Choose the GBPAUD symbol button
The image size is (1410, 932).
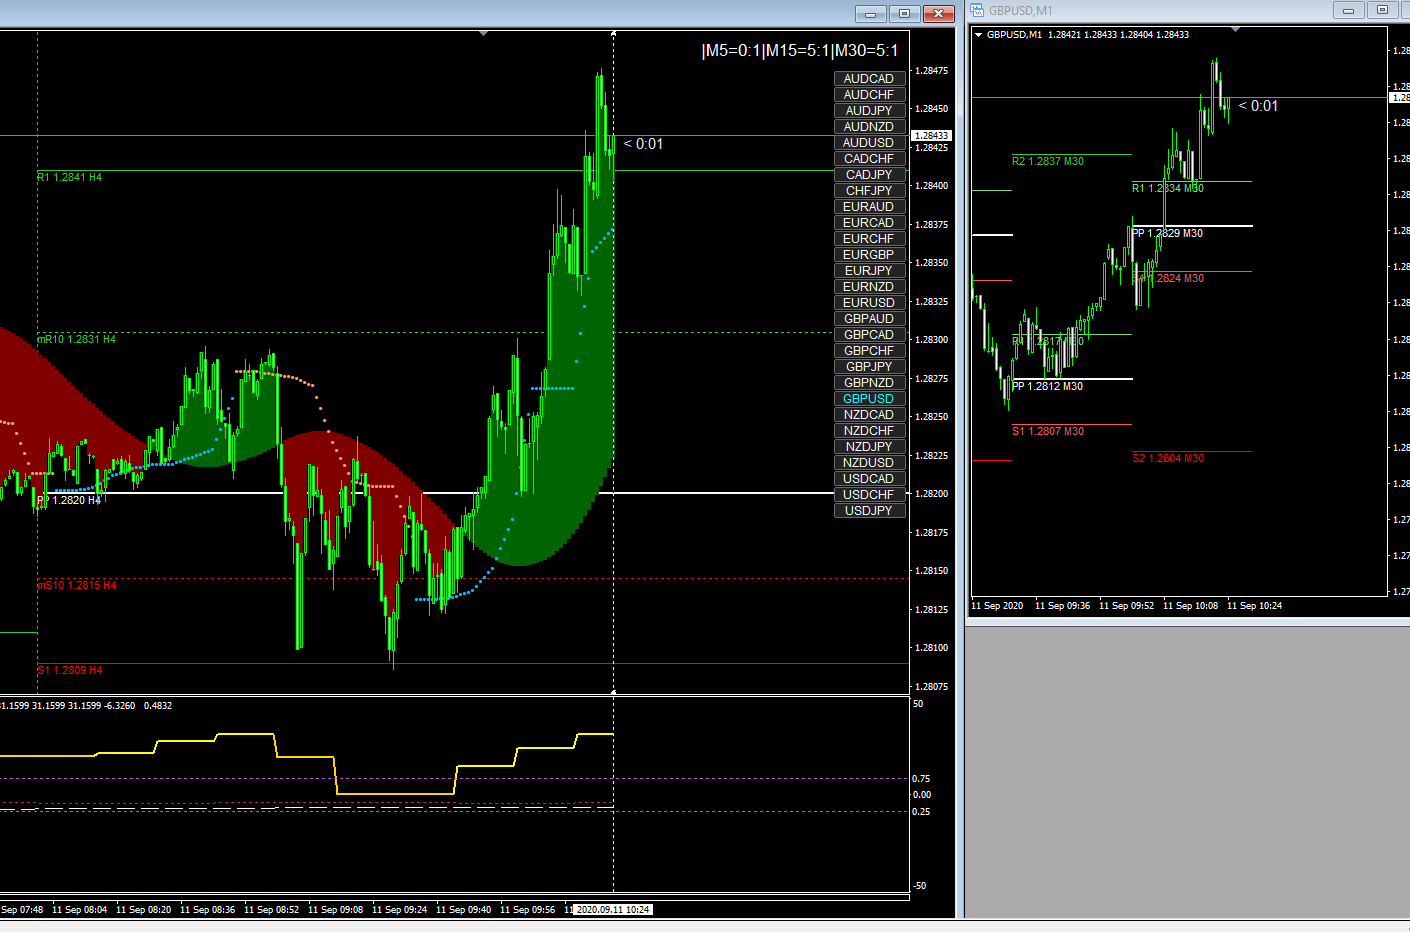click(869, 319)
